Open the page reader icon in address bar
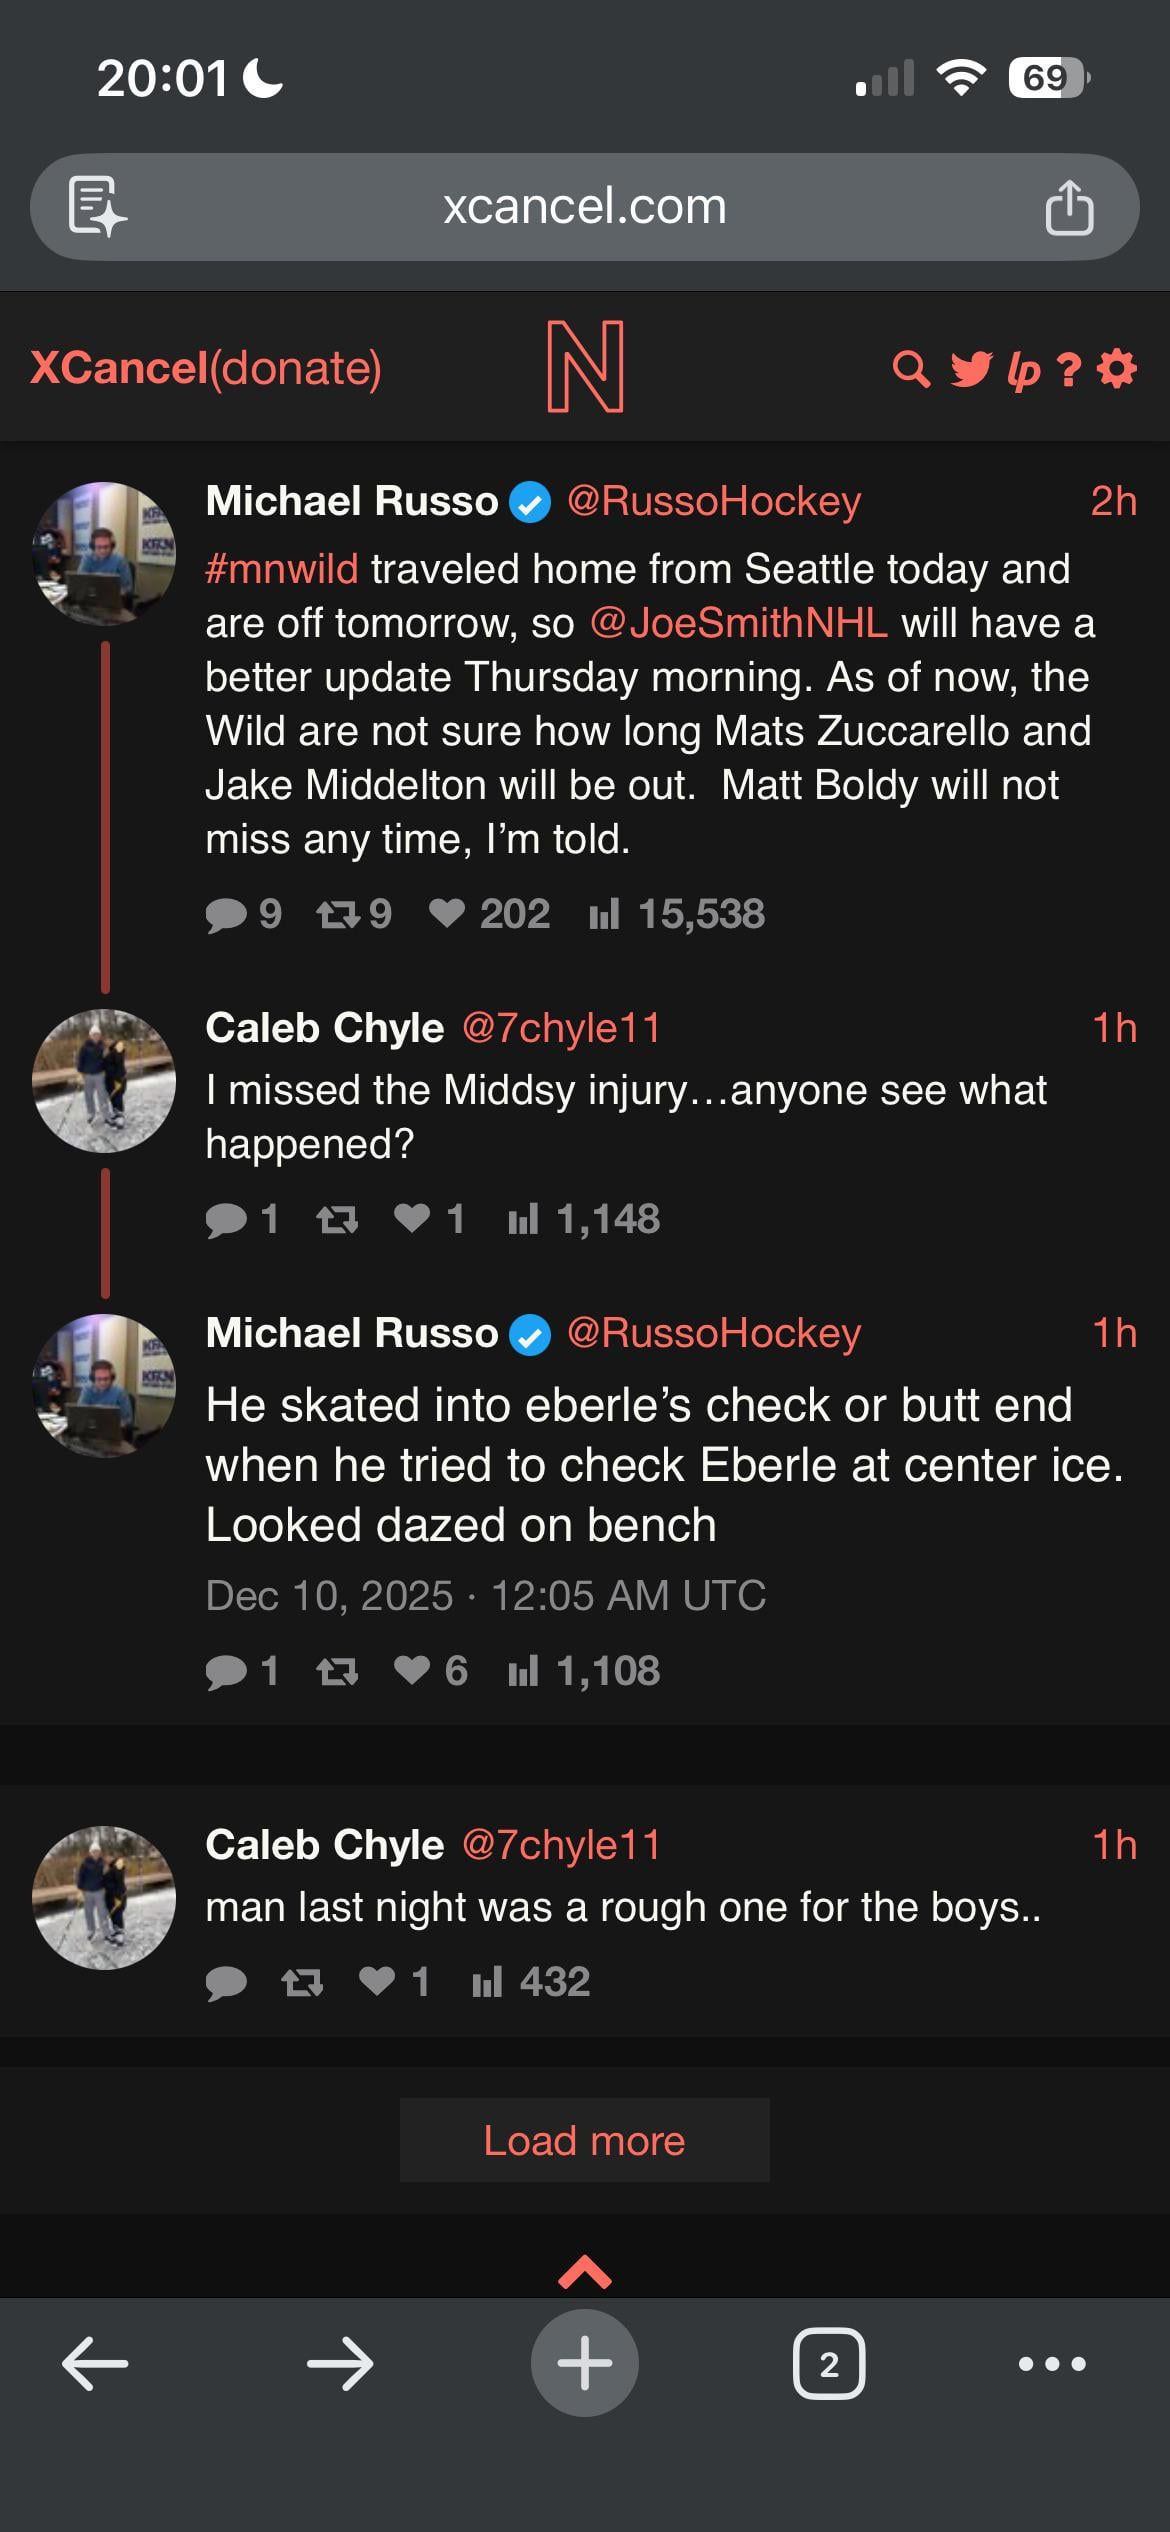1170x2532 pixels. click(x=96, y=208)
